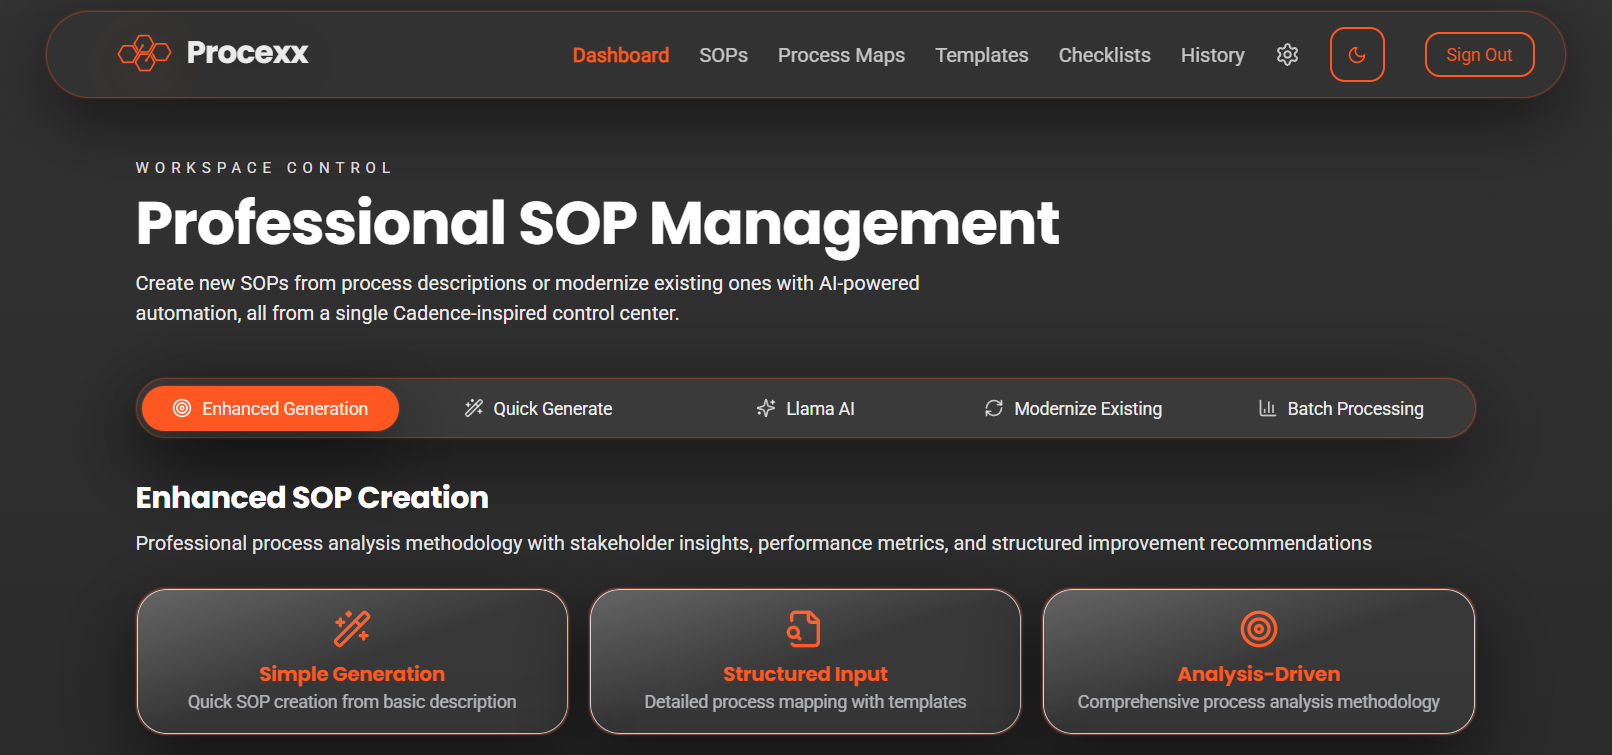The height and width of the screenshot is (755, 1612).
Task: Toggle dark mode with moon button
Action: click(1356, 55)
